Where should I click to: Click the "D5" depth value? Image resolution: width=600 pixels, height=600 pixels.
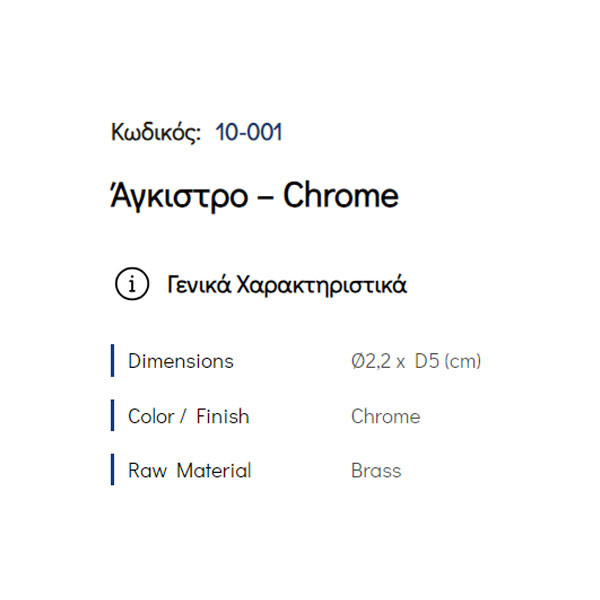pos(426,361)
